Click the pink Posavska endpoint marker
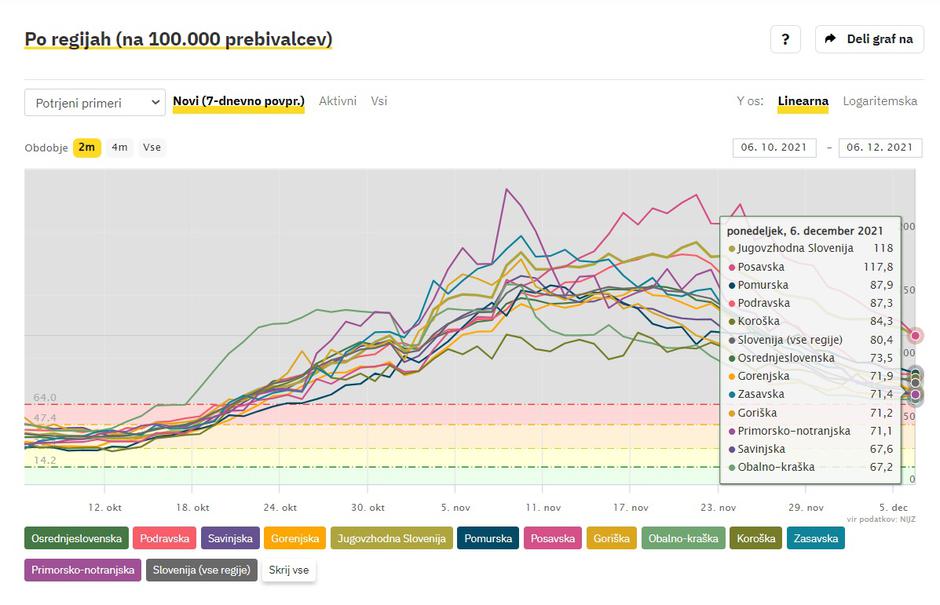This screenshot has width=940, height=605. (x=915, y=336)
